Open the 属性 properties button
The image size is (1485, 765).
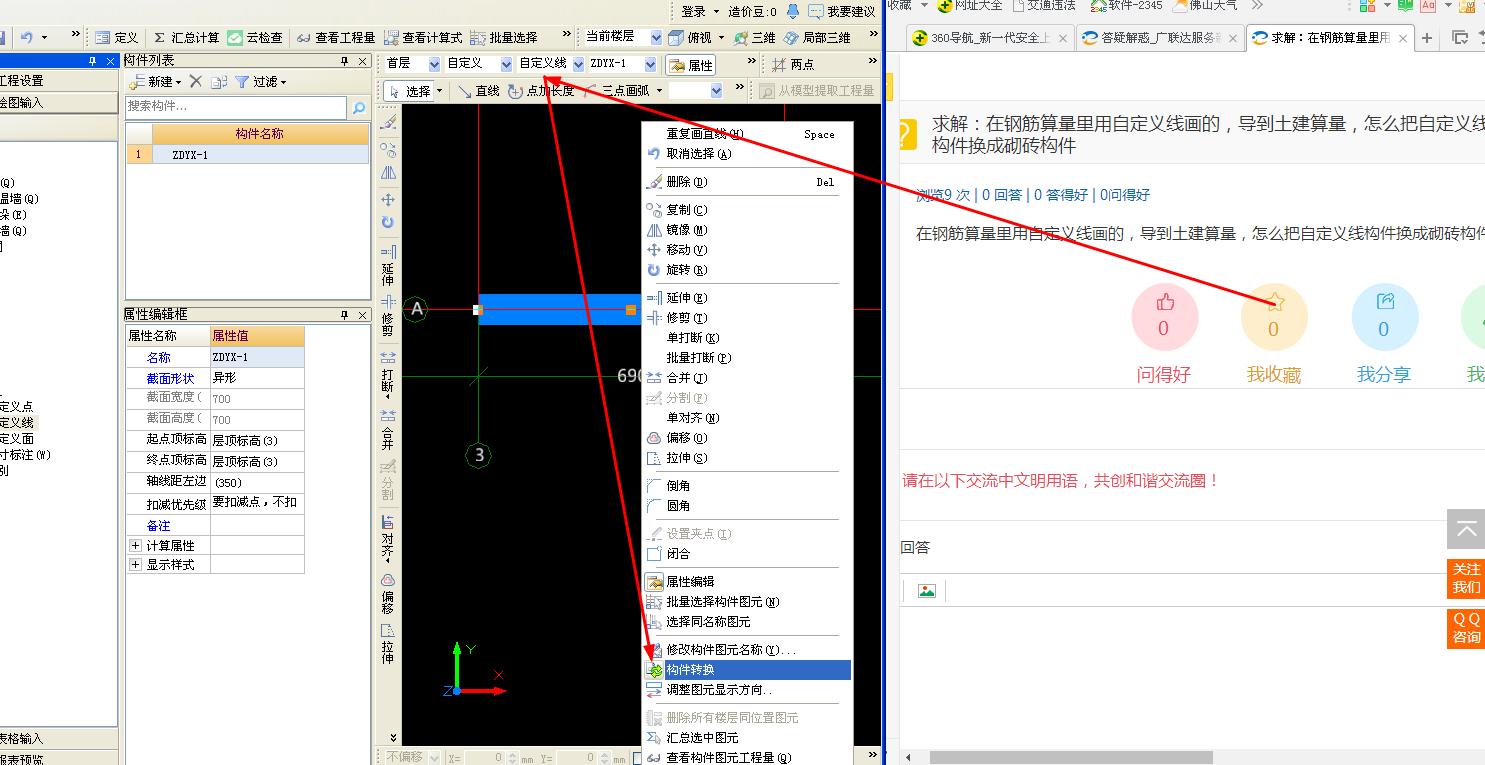(x=691, y=65)
